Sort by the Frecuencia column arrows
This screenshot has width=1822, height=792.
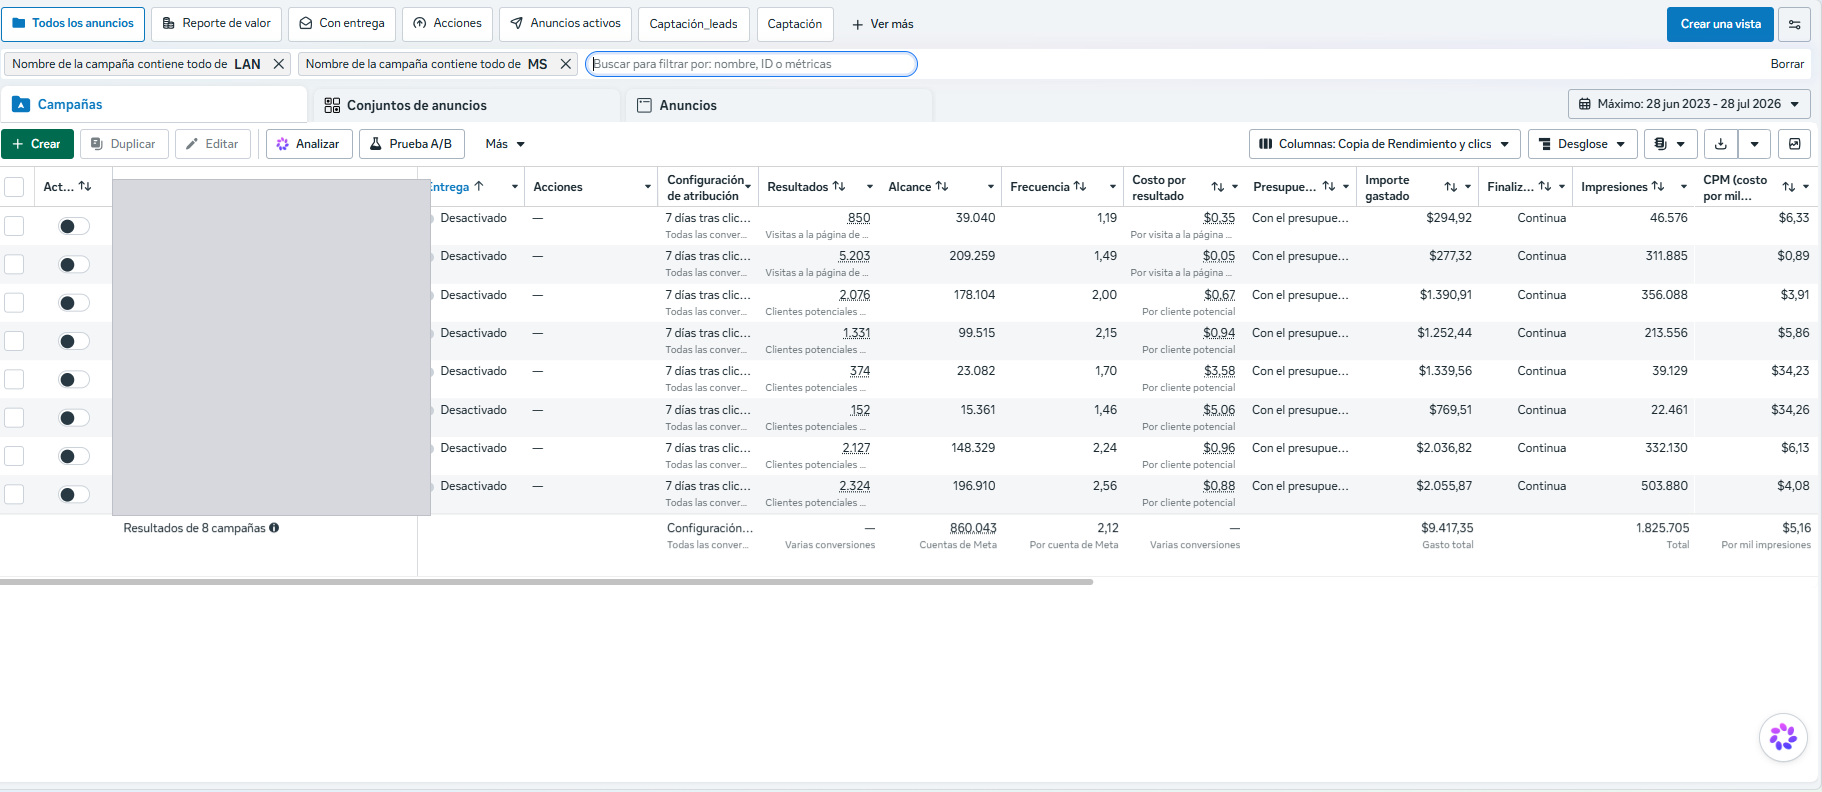point(1080,187)
